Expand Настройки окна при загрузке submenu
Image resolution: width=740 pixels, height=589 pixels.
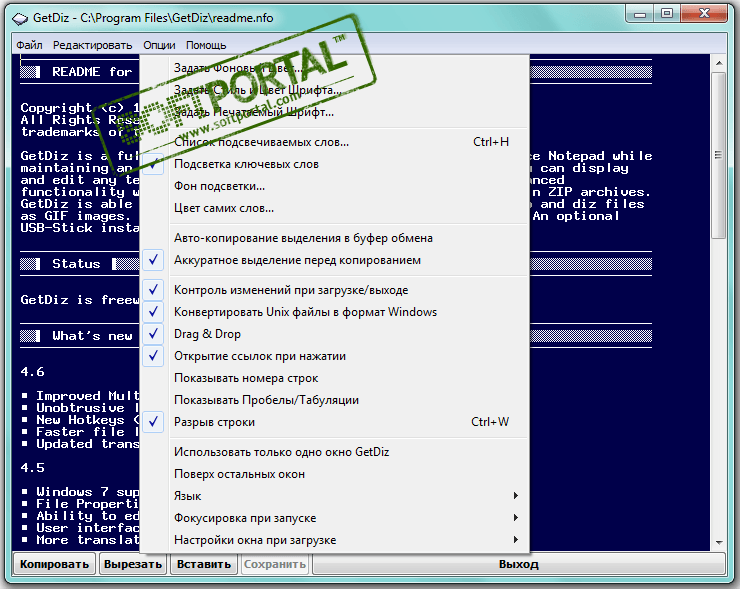click(335, 540)
